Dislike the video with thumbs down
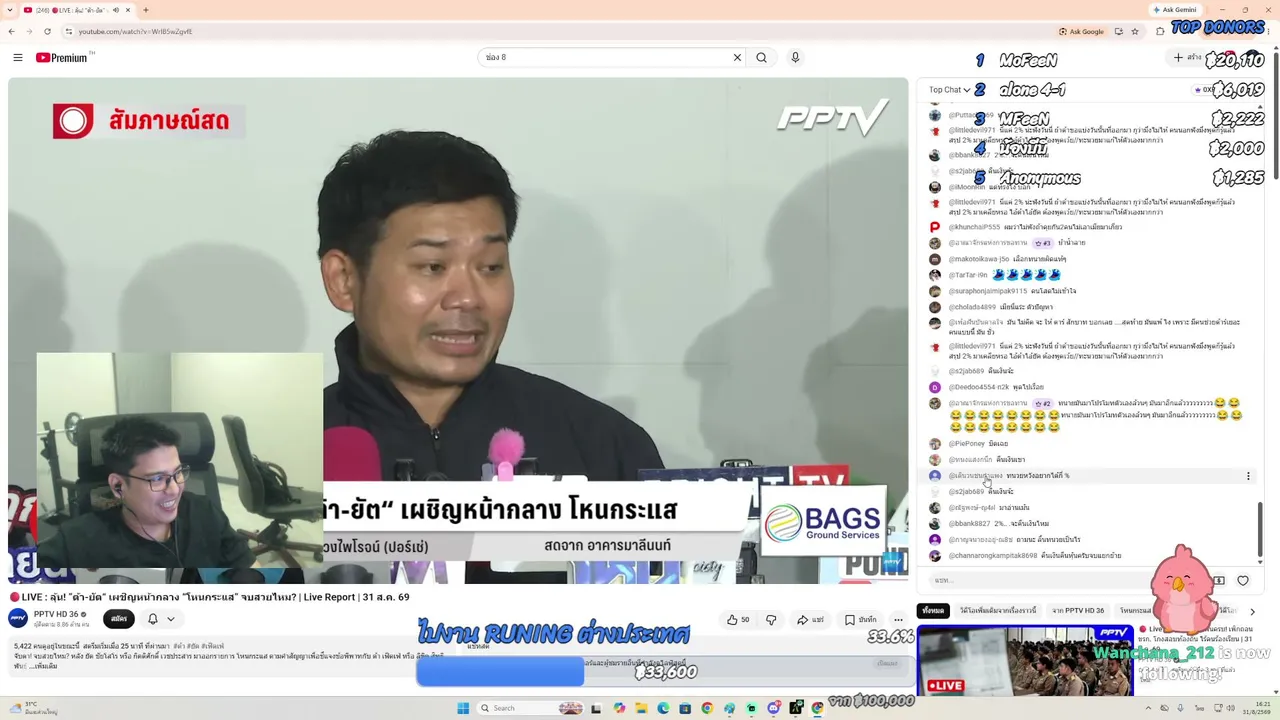Viewport: 1280px width, 720px height. click(771, 619)
